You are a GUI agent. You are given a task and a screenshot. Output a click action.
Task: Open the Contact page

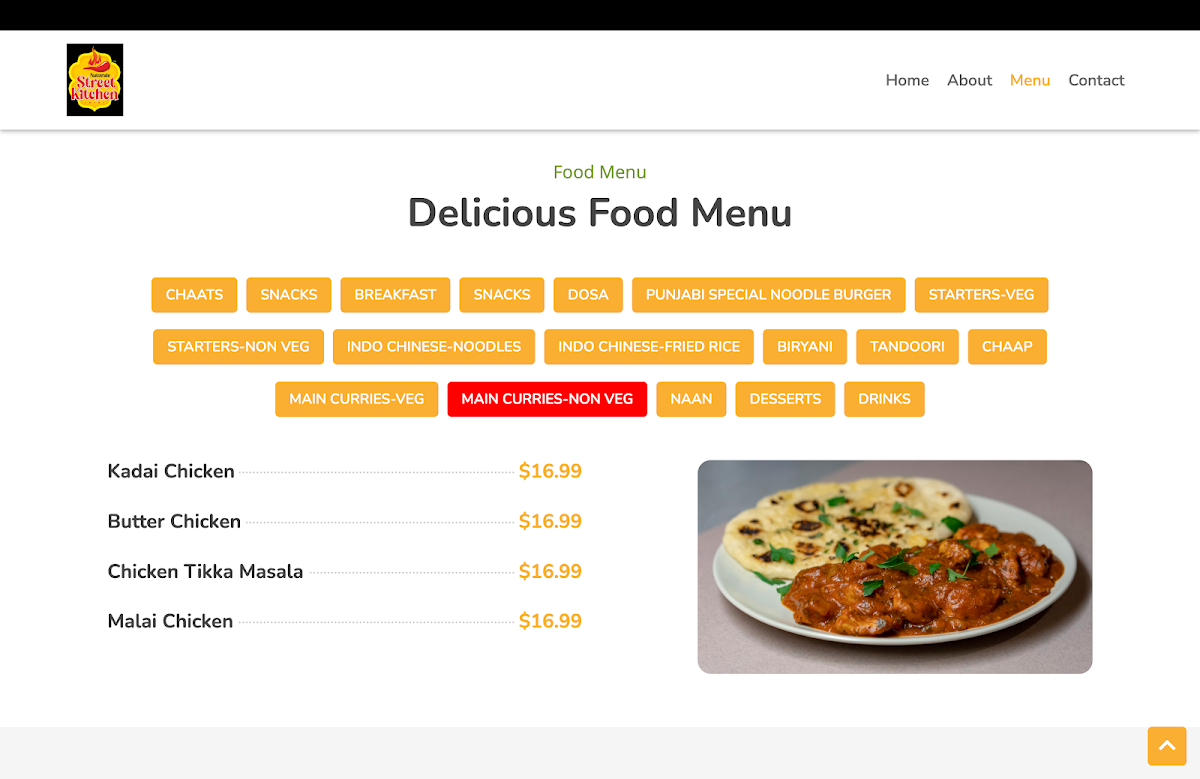point(1096,80)
